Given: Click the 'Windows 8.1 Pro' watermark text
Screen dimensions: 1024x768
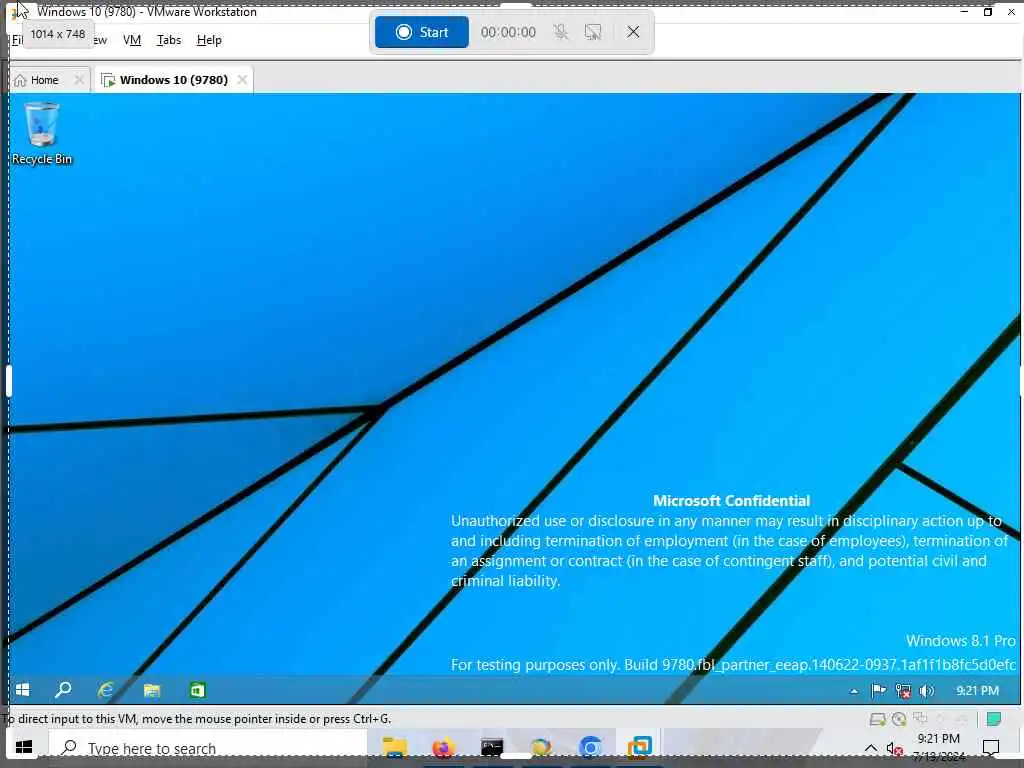Looking at the screenshot, I should pos(960,641).
